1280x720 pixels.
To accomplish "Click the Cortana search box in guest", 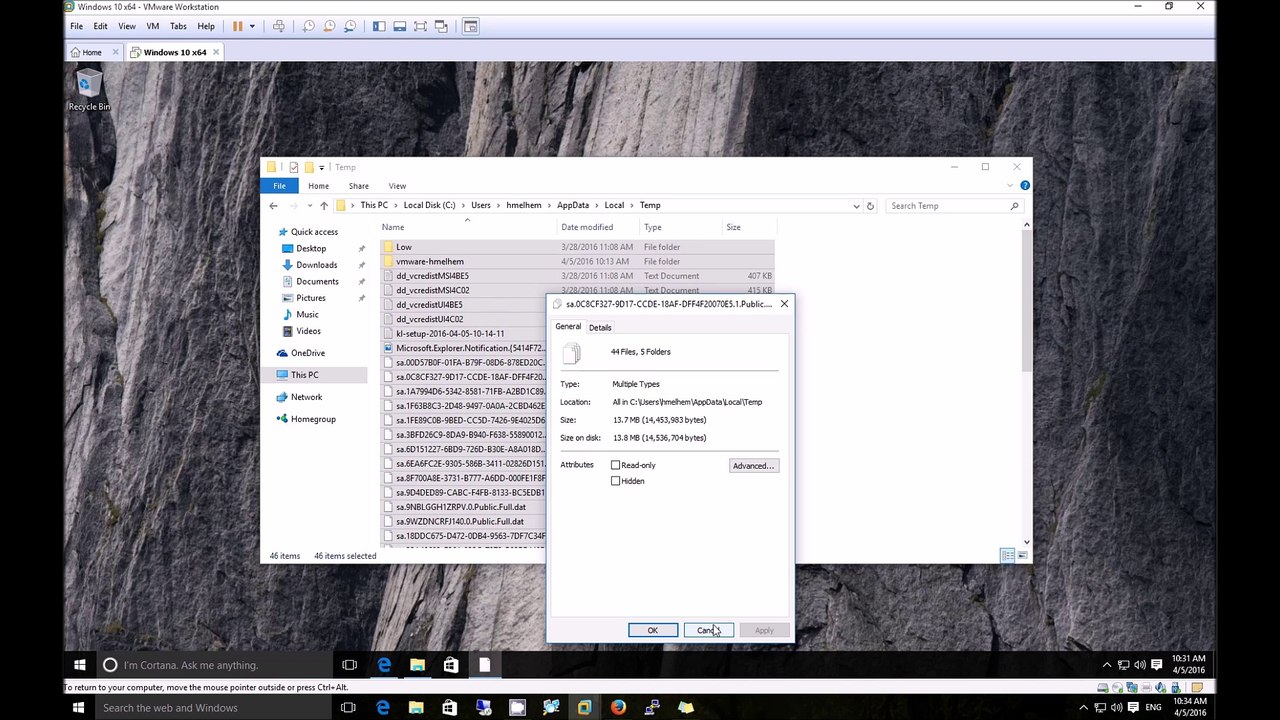I will pos(215,665).
